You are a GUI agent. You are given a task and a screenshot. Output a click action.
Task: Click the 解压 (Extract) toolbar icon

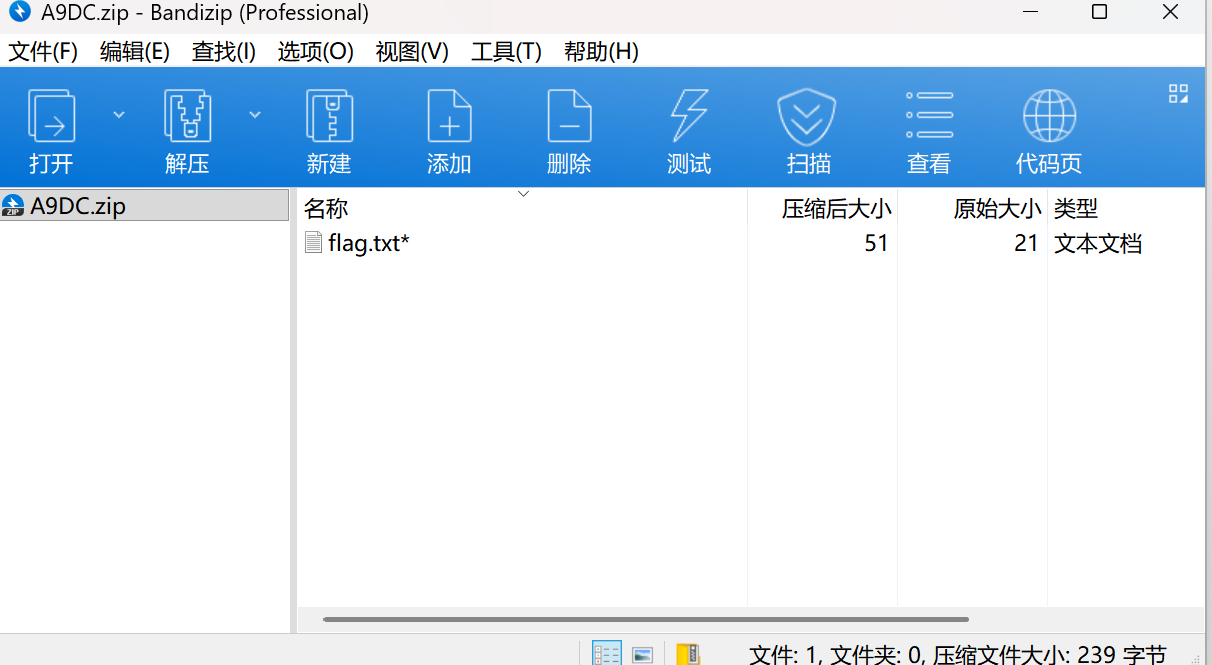point(187,116)
